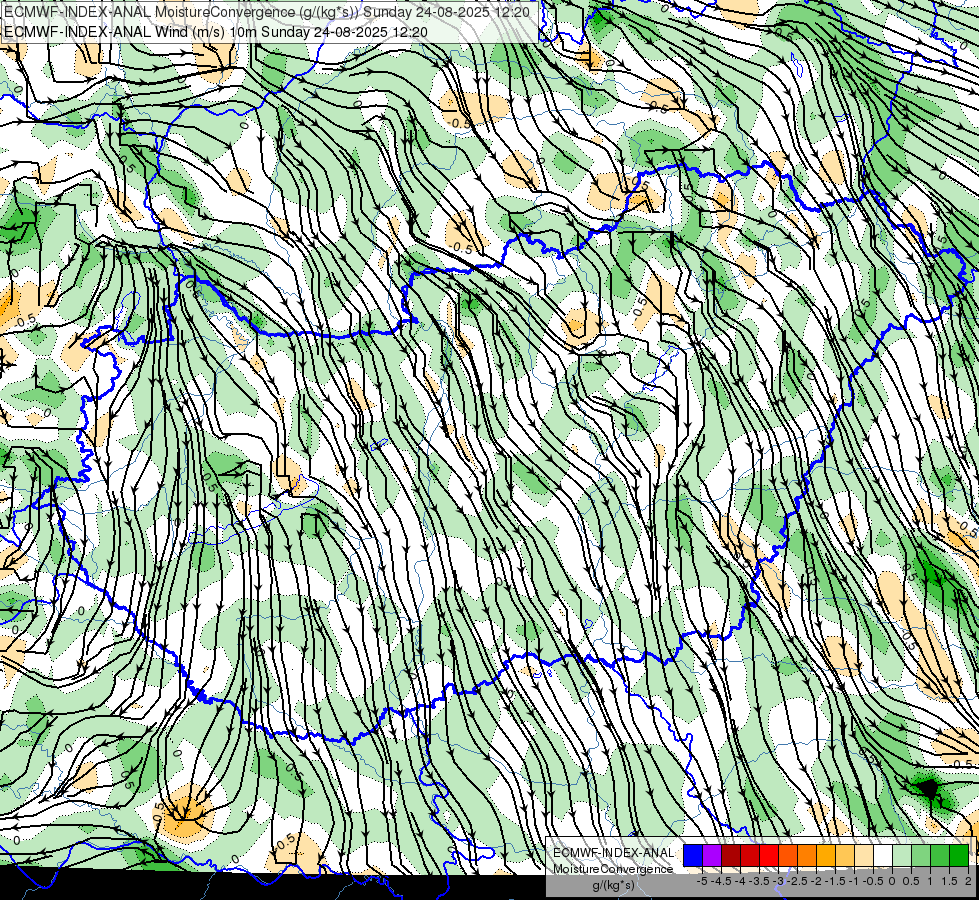This screenshot has height=900, width=979.
Task: Select the purple legend color swatch
Action: [x=712, y=856]
